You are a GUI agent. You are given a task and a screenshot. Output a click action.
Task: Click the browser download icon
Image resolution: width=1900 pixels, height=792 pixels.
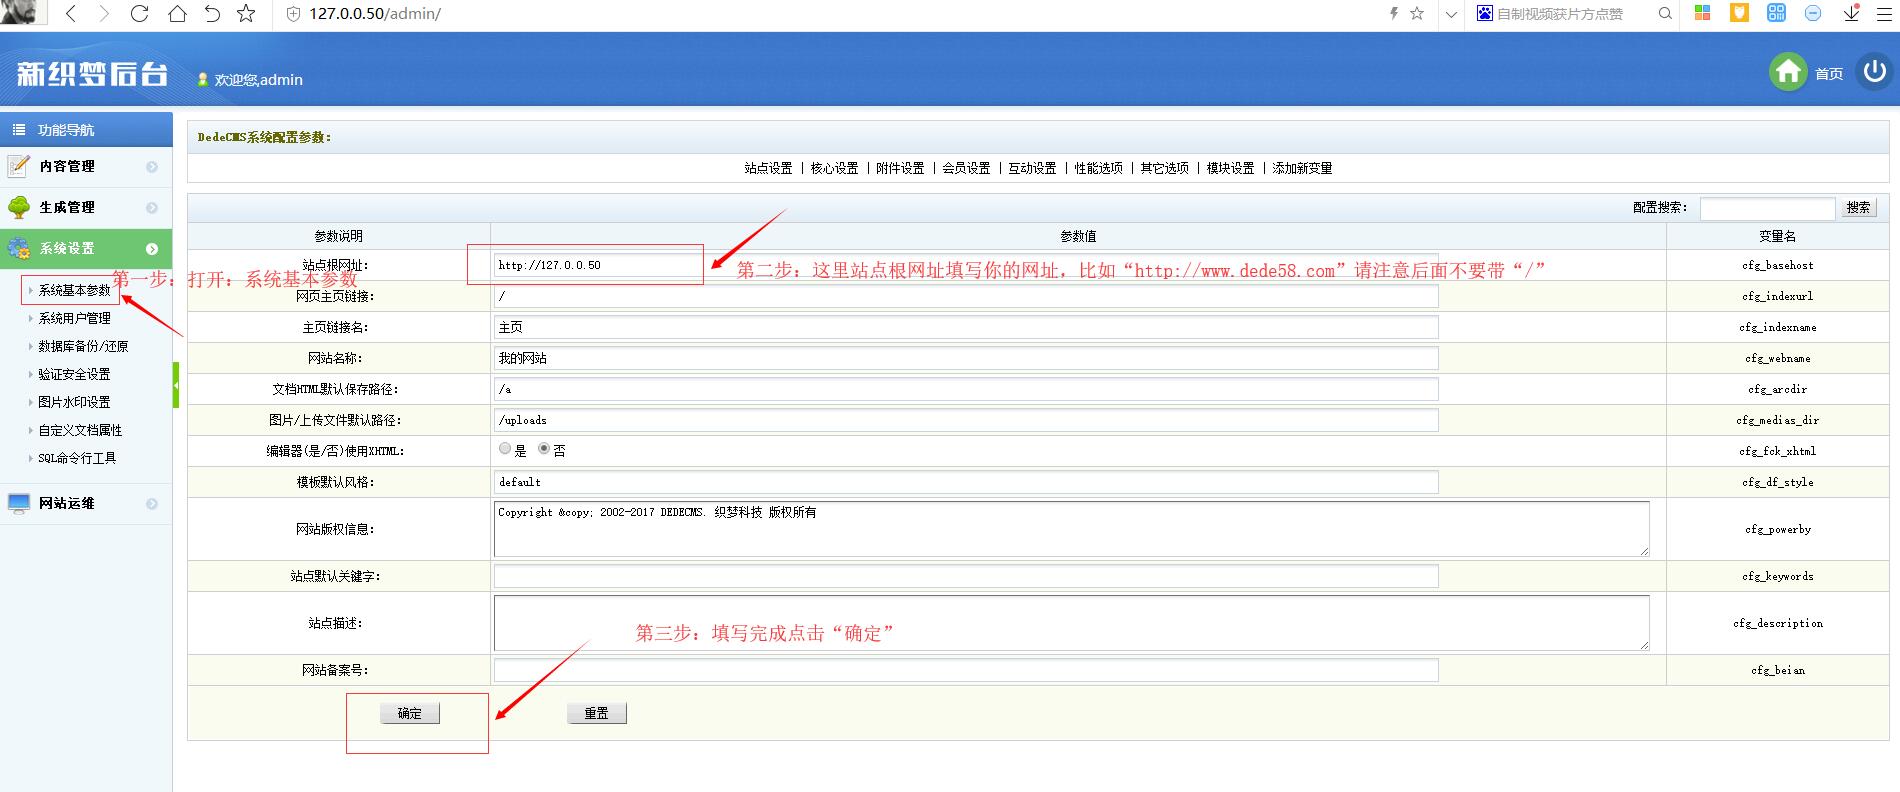[1851, 14]
